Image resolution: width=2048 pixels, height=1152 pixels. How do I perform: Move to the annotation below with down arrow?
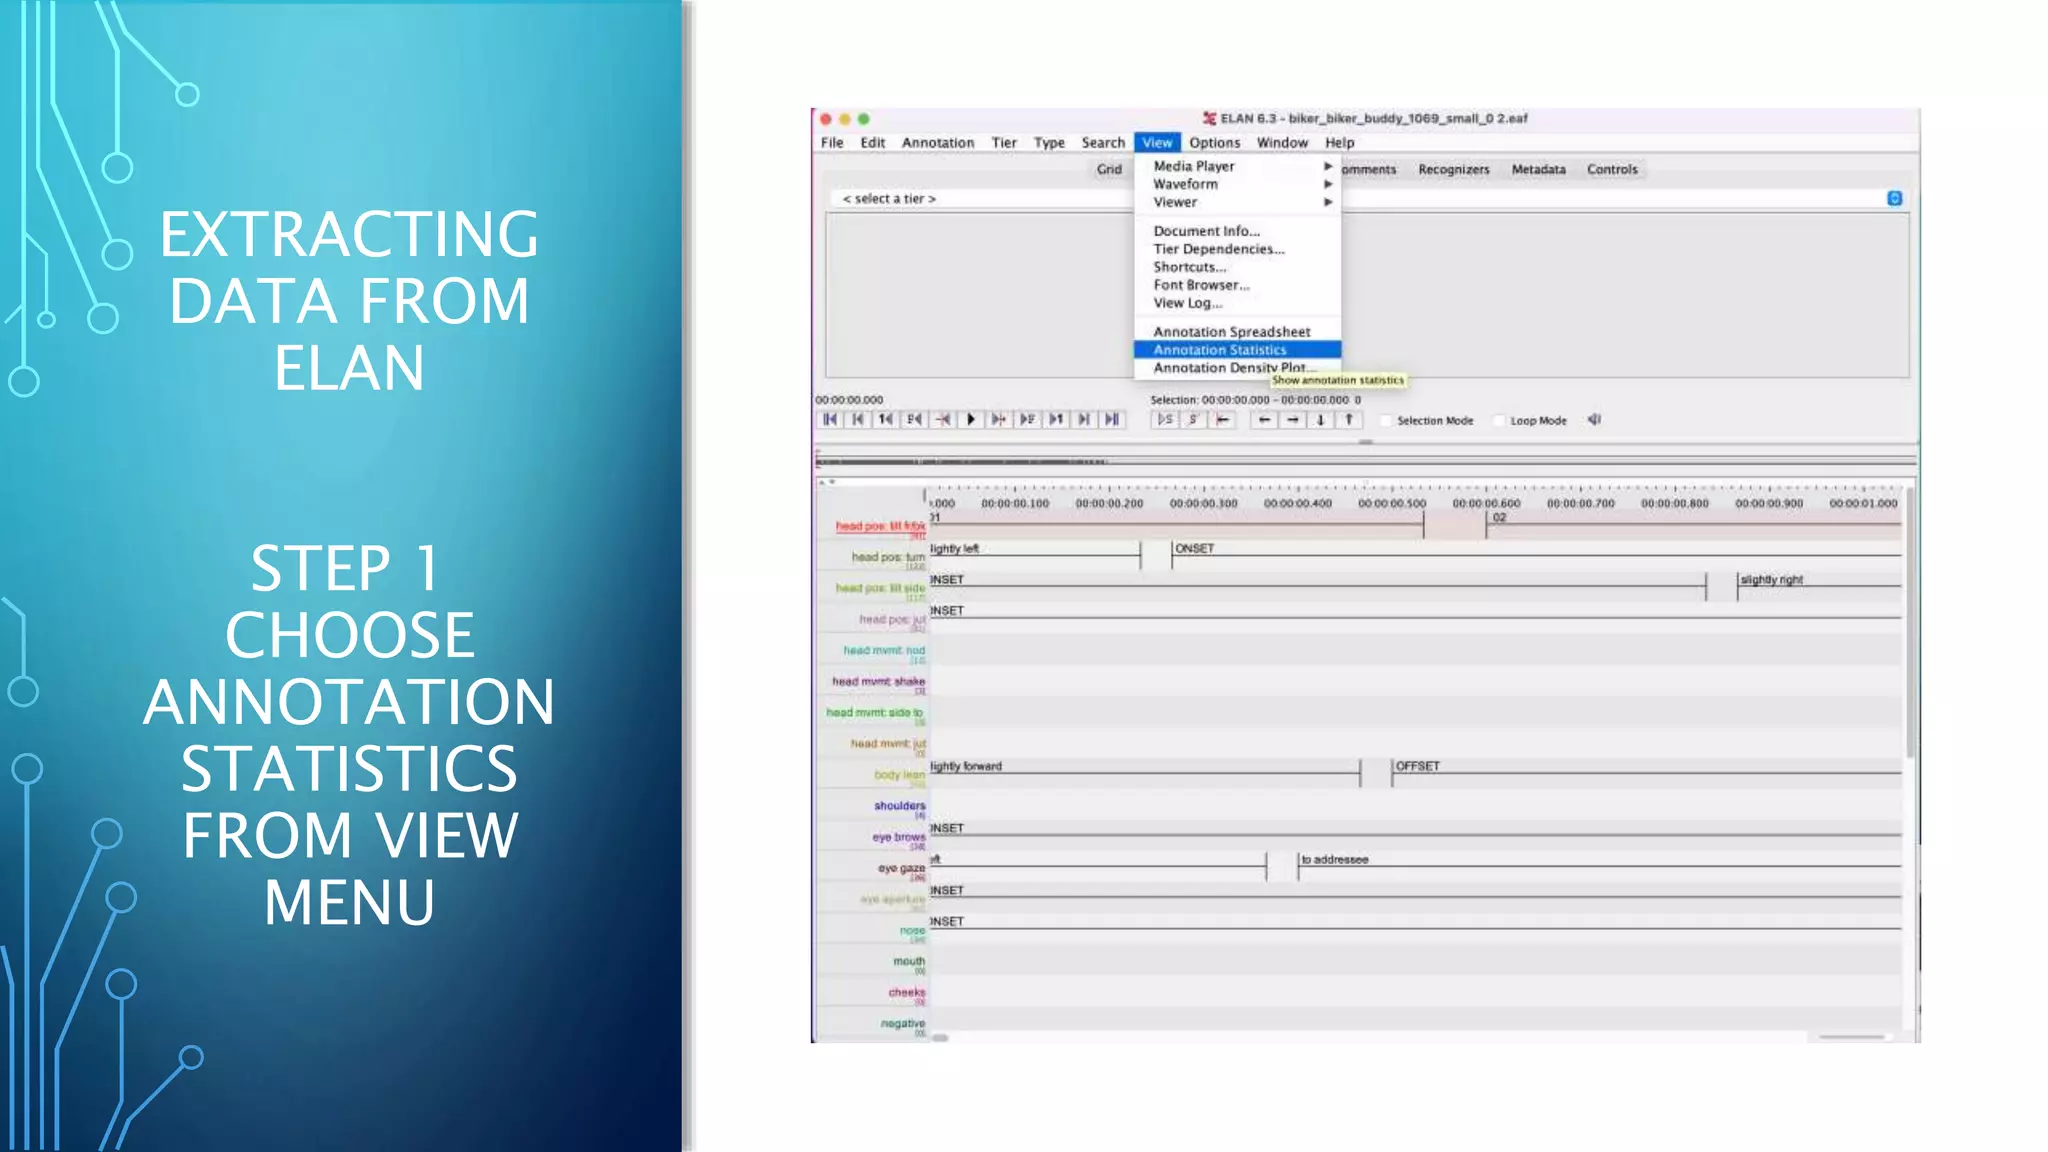(1321, 420)
